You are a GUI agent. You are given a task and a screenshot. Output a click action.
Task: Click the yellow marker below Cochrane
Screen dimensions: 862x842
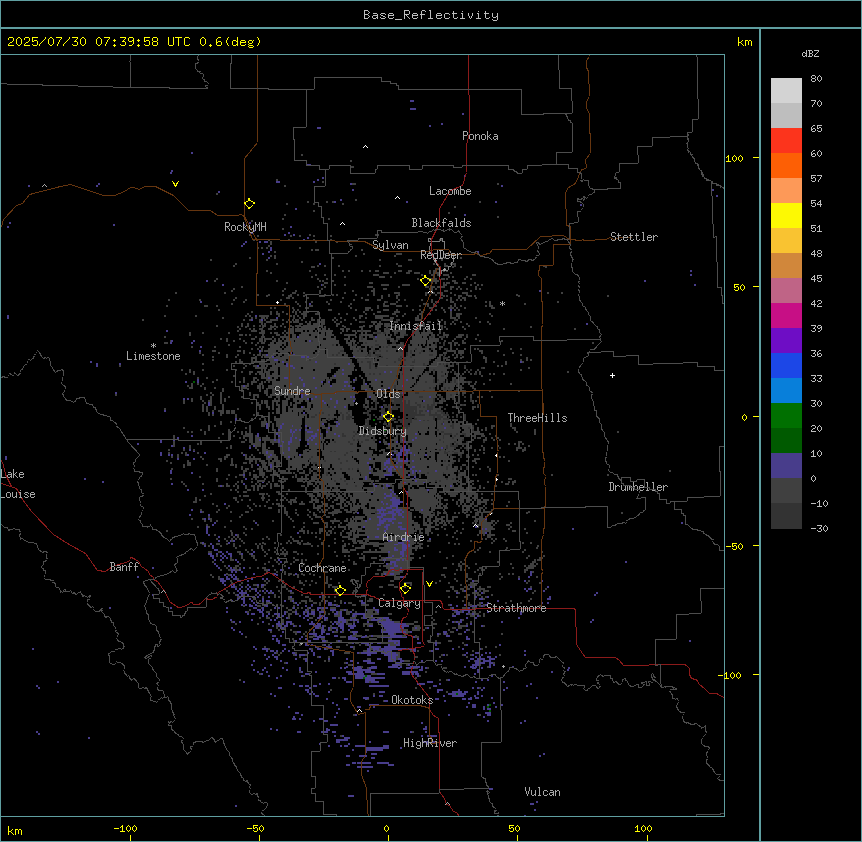[340, 590]
